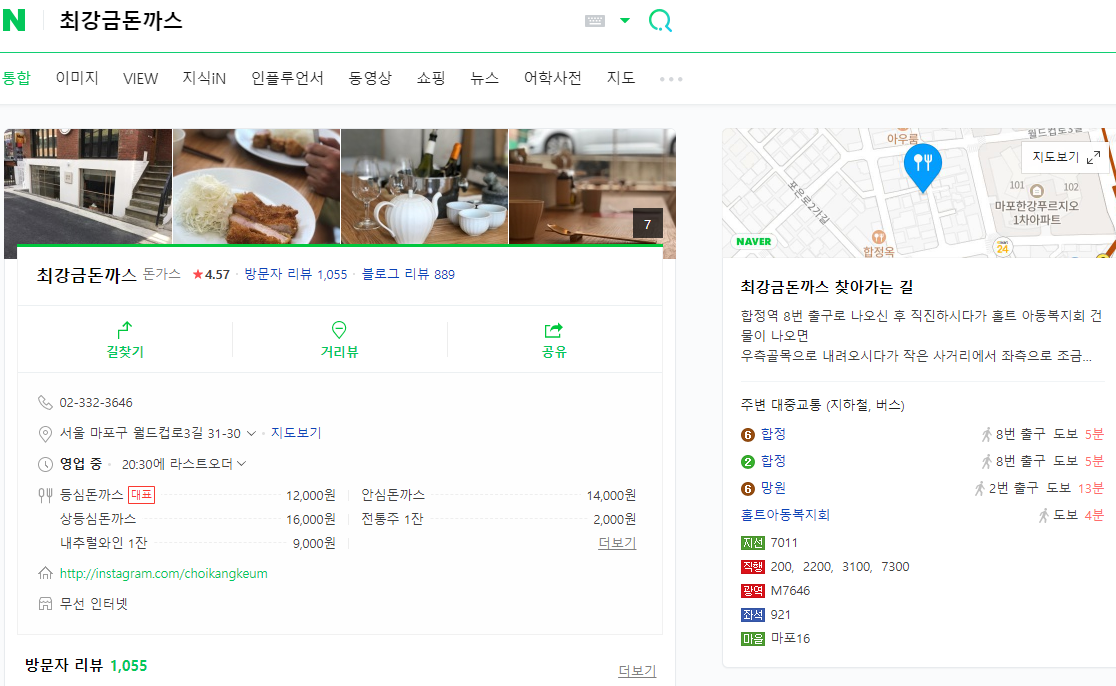Open the 망원 station link
Screen dimensions: 1116x686
pyautogui.click(x=773, y=488)
